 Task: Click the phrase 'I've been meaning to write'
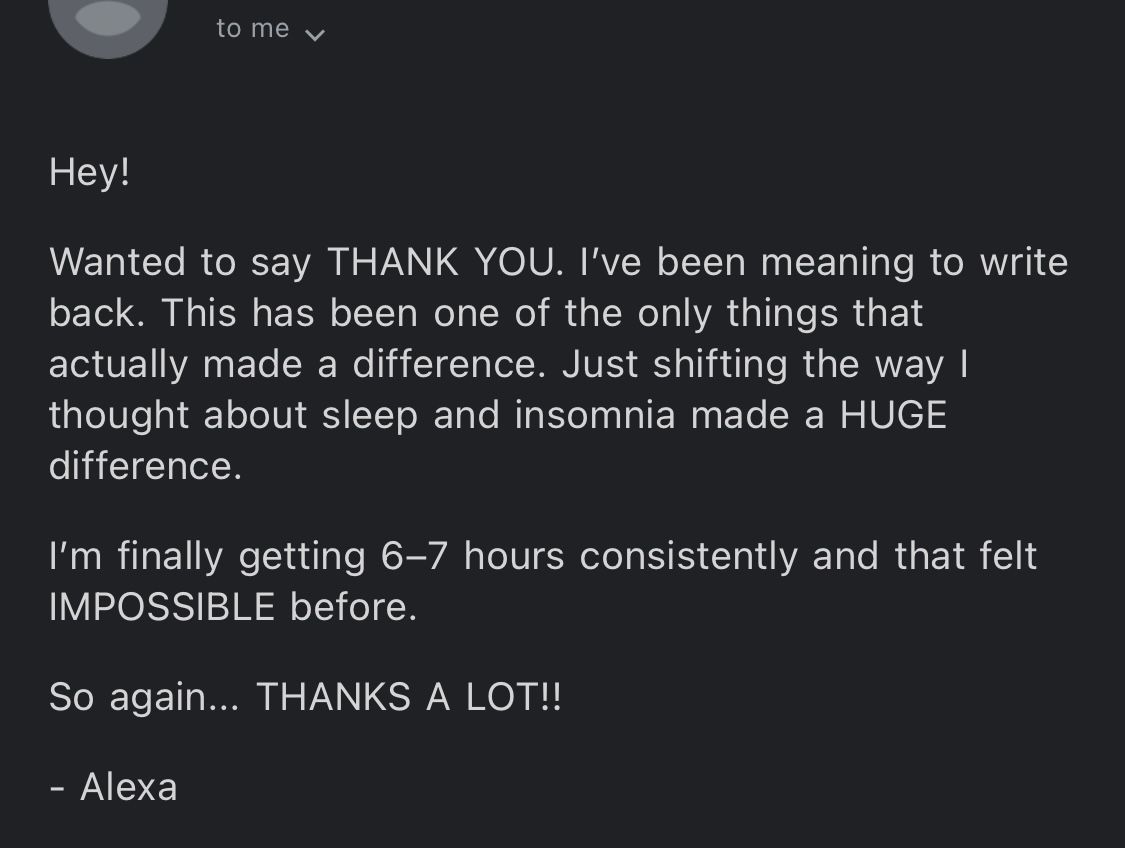[824, 261]
